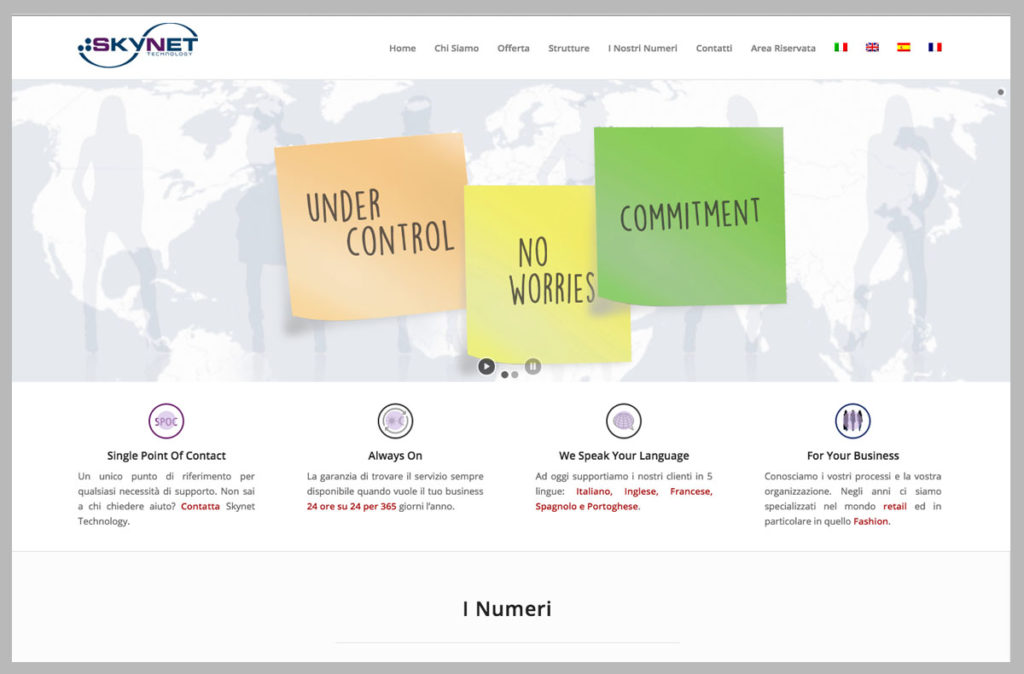Click the red Italiano link

click(x=594, y=491)
